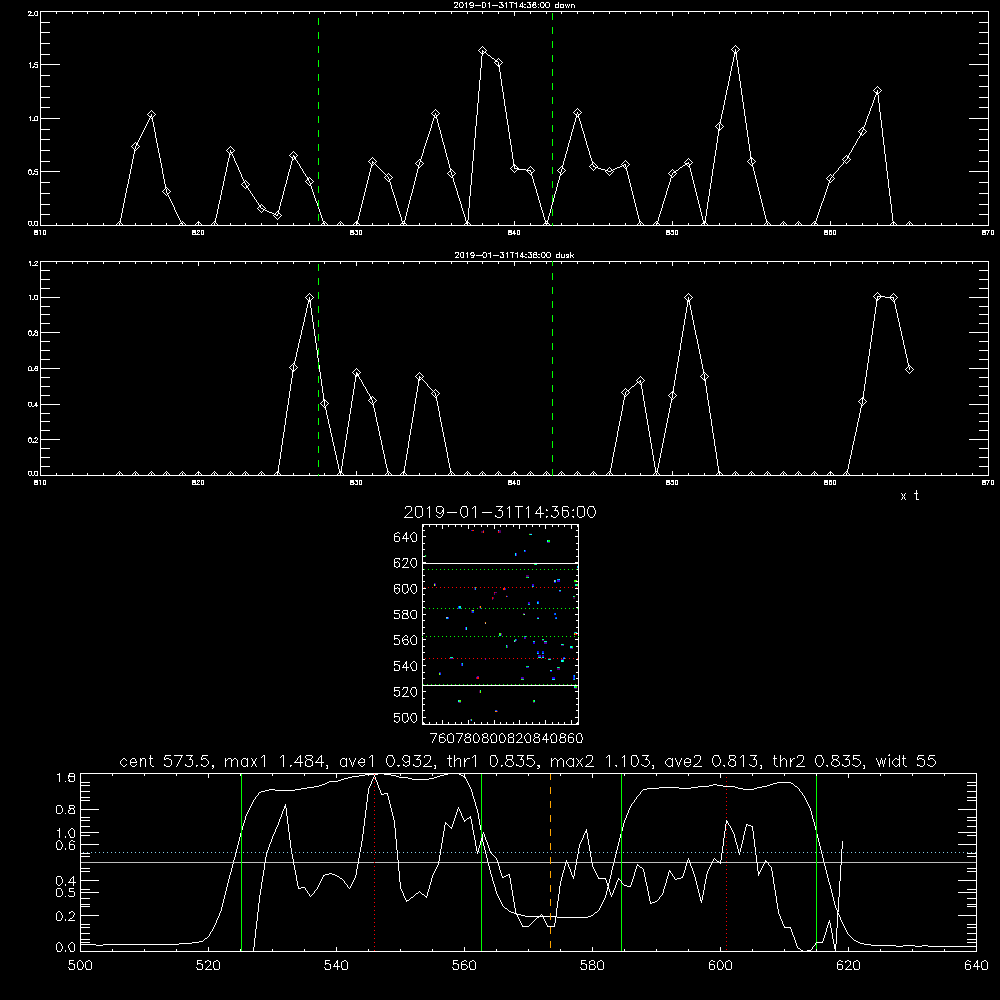The width and height of the screenshot is (1000, 1000).
Task: Click the dawn plot peak marker at x=863
Action: [878, 91]
